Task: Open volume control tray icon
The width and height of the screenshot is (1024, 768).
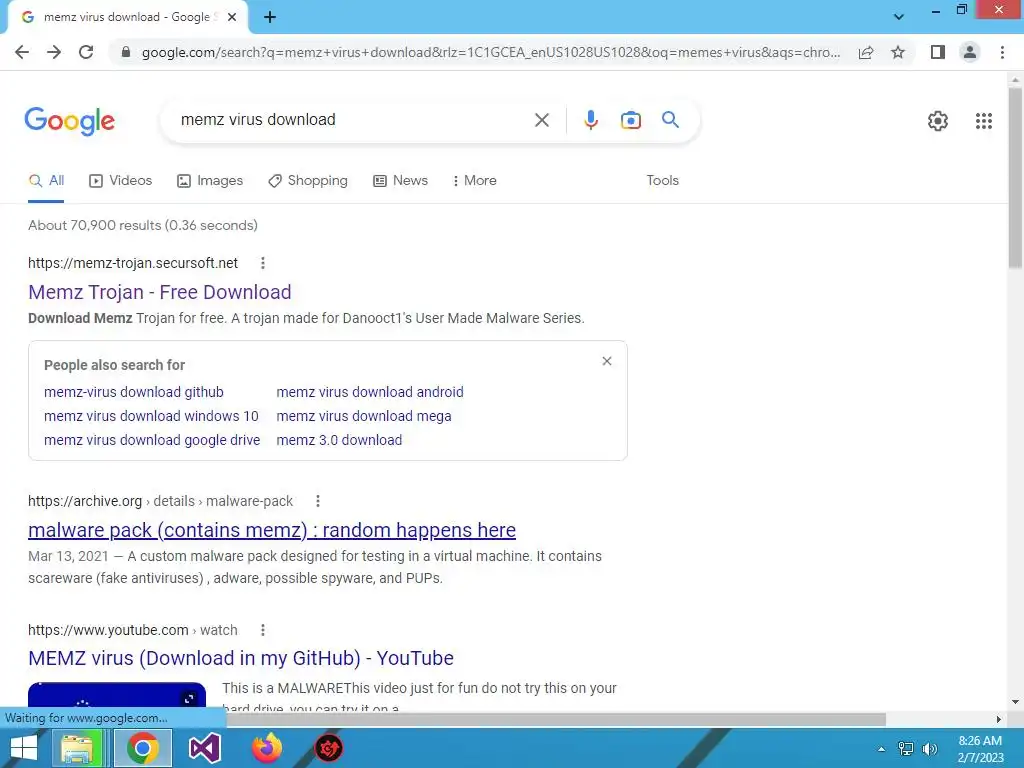Action: click(929, 749)
